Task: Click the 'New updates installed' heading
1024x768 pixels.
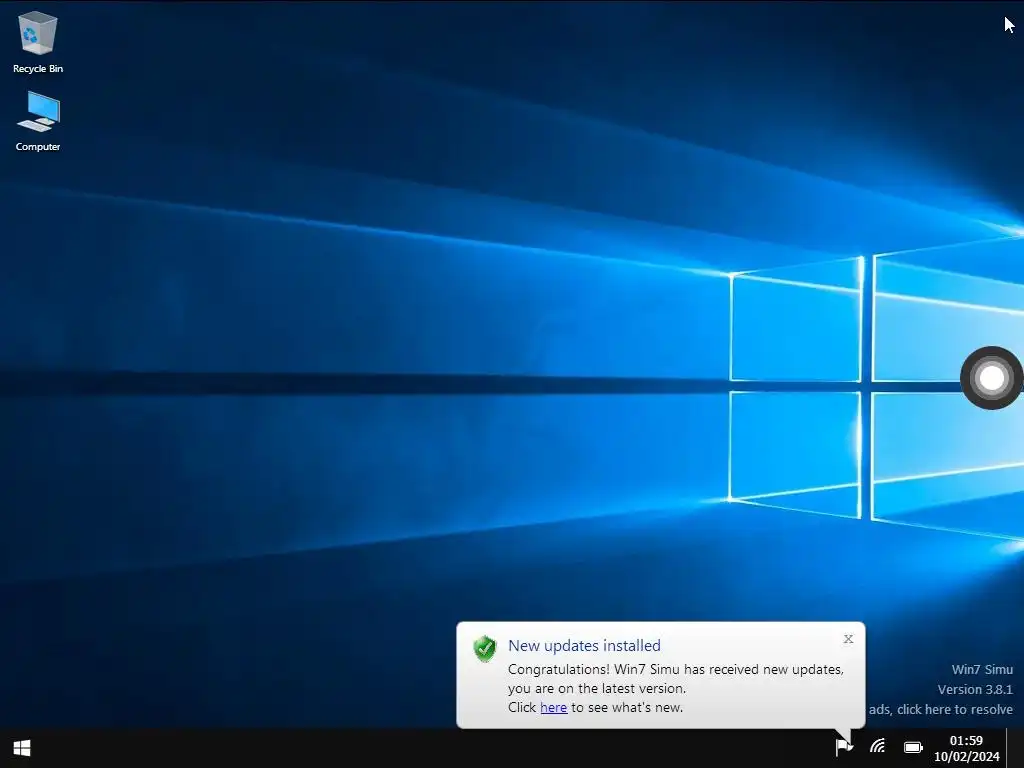Action: coord(584,646)
